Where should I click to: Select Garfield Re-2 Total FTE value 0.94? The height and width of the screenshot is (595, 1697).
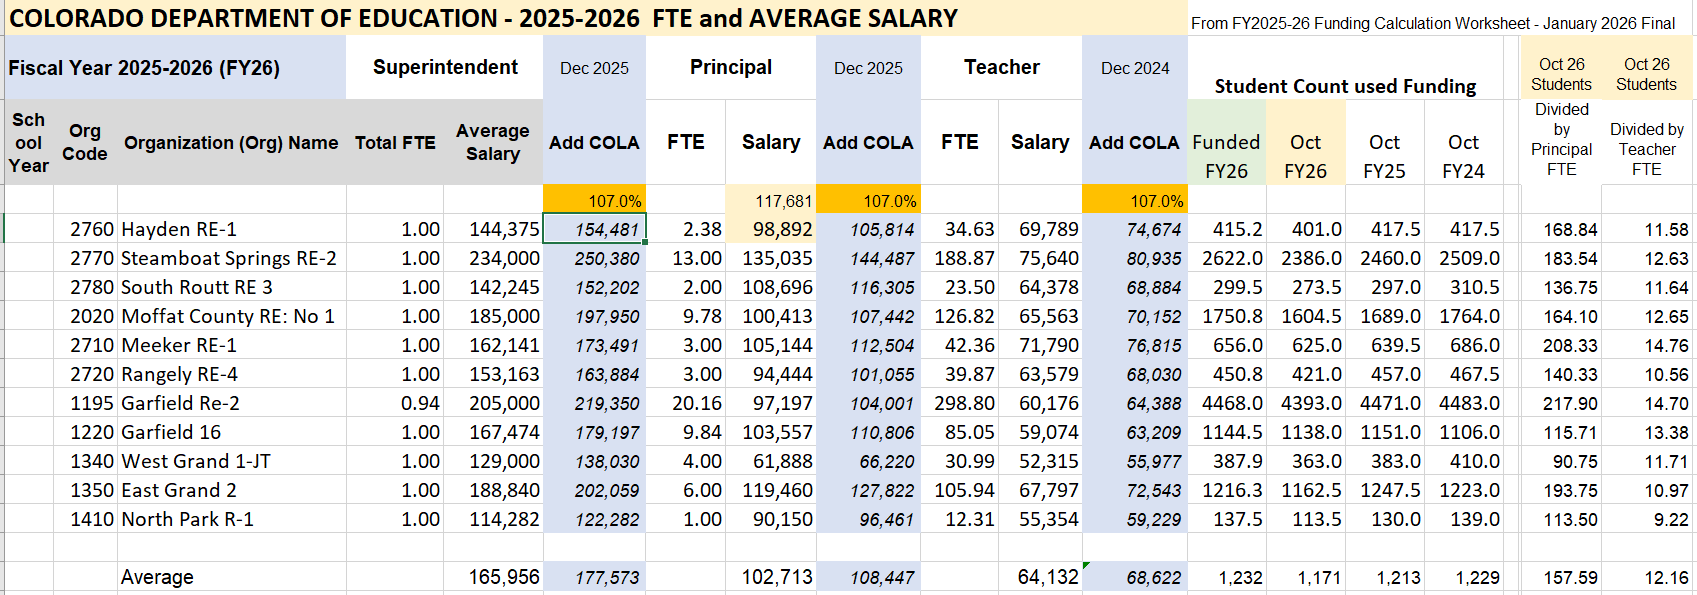coord(395,403)
